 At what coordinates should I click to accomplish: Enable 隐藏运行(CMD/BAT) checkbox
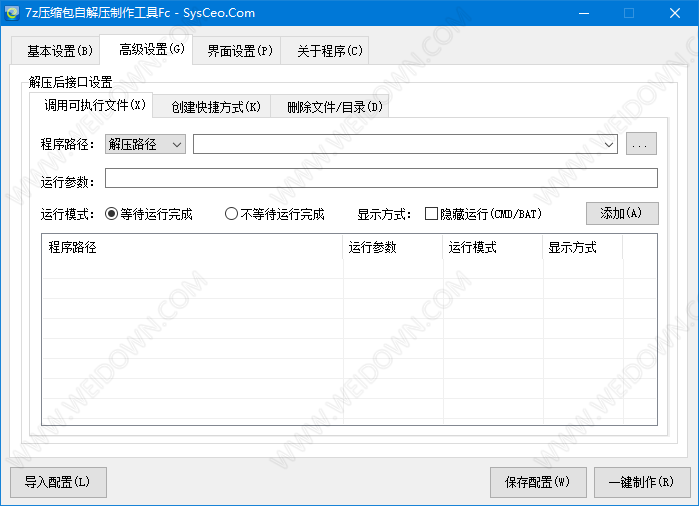coord(432,214)
